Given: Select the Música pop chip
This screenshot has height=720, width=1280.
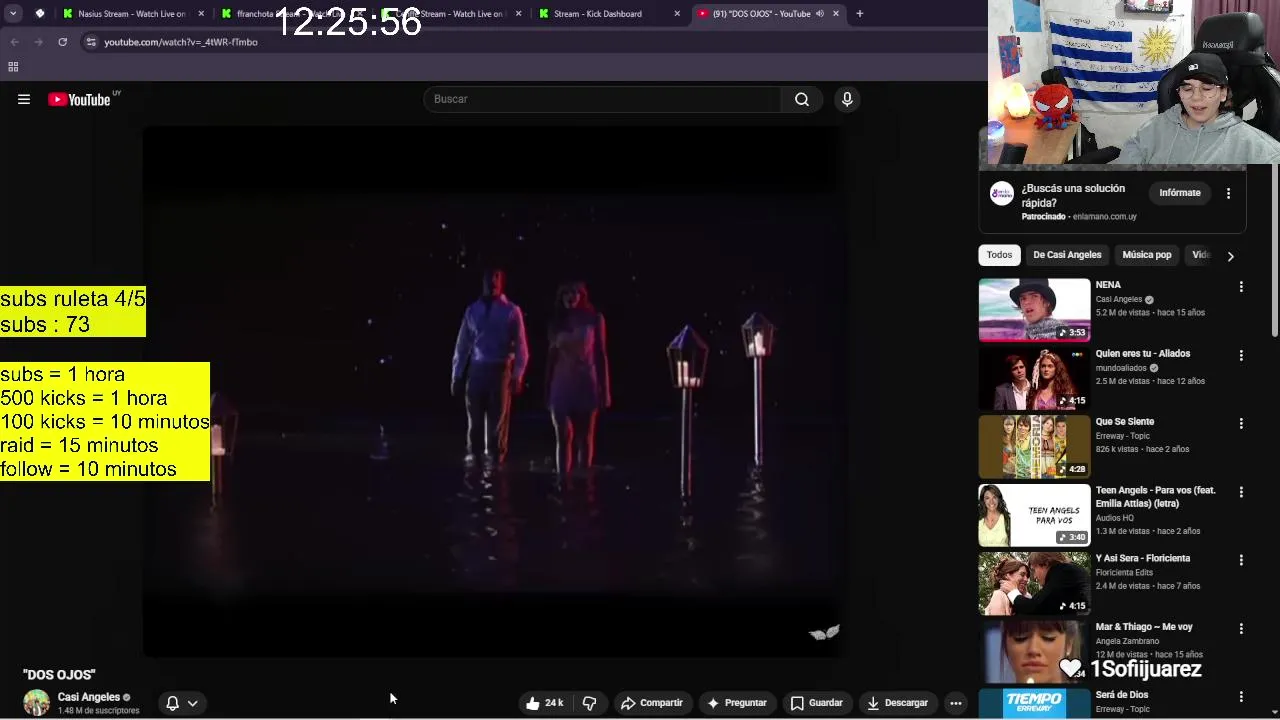Looking at the screenshot, I should click(1147, 255).
